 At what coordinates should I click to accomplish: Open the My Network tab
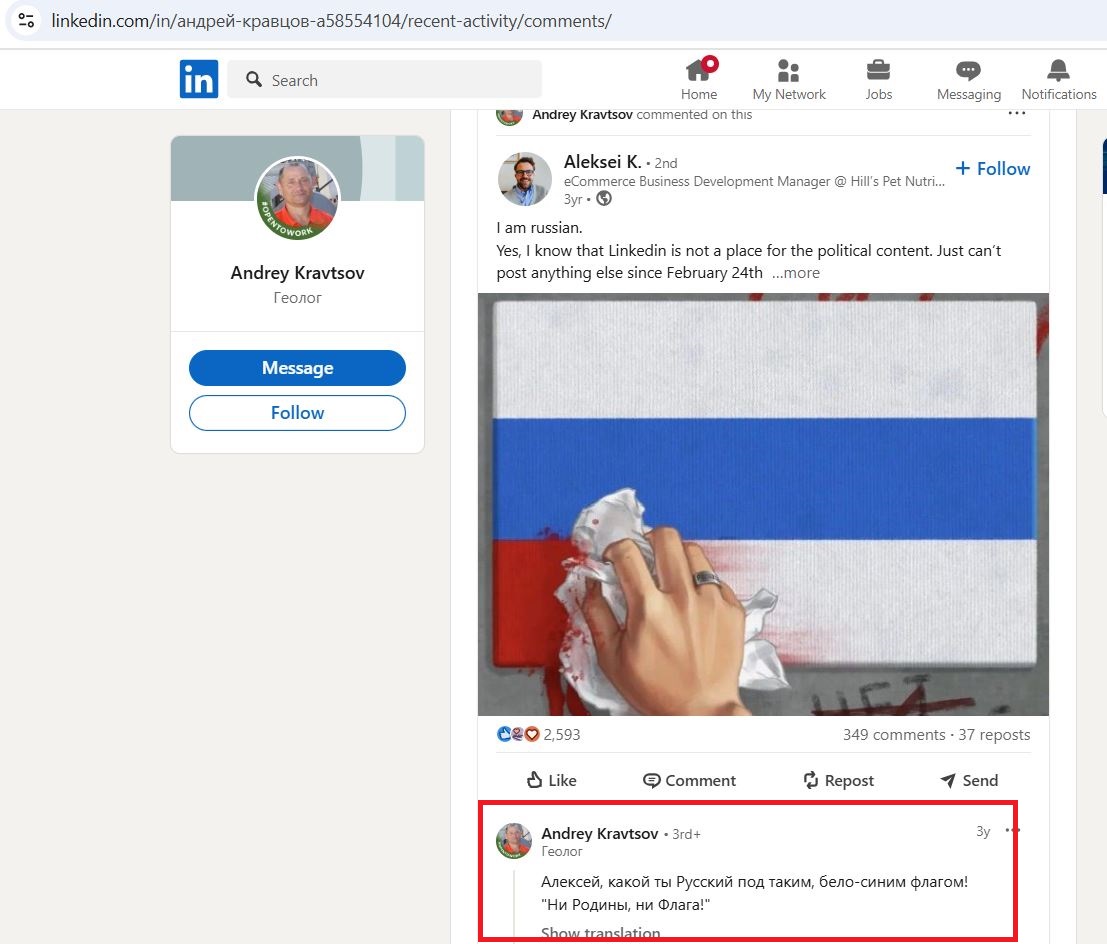coord(789,79)
